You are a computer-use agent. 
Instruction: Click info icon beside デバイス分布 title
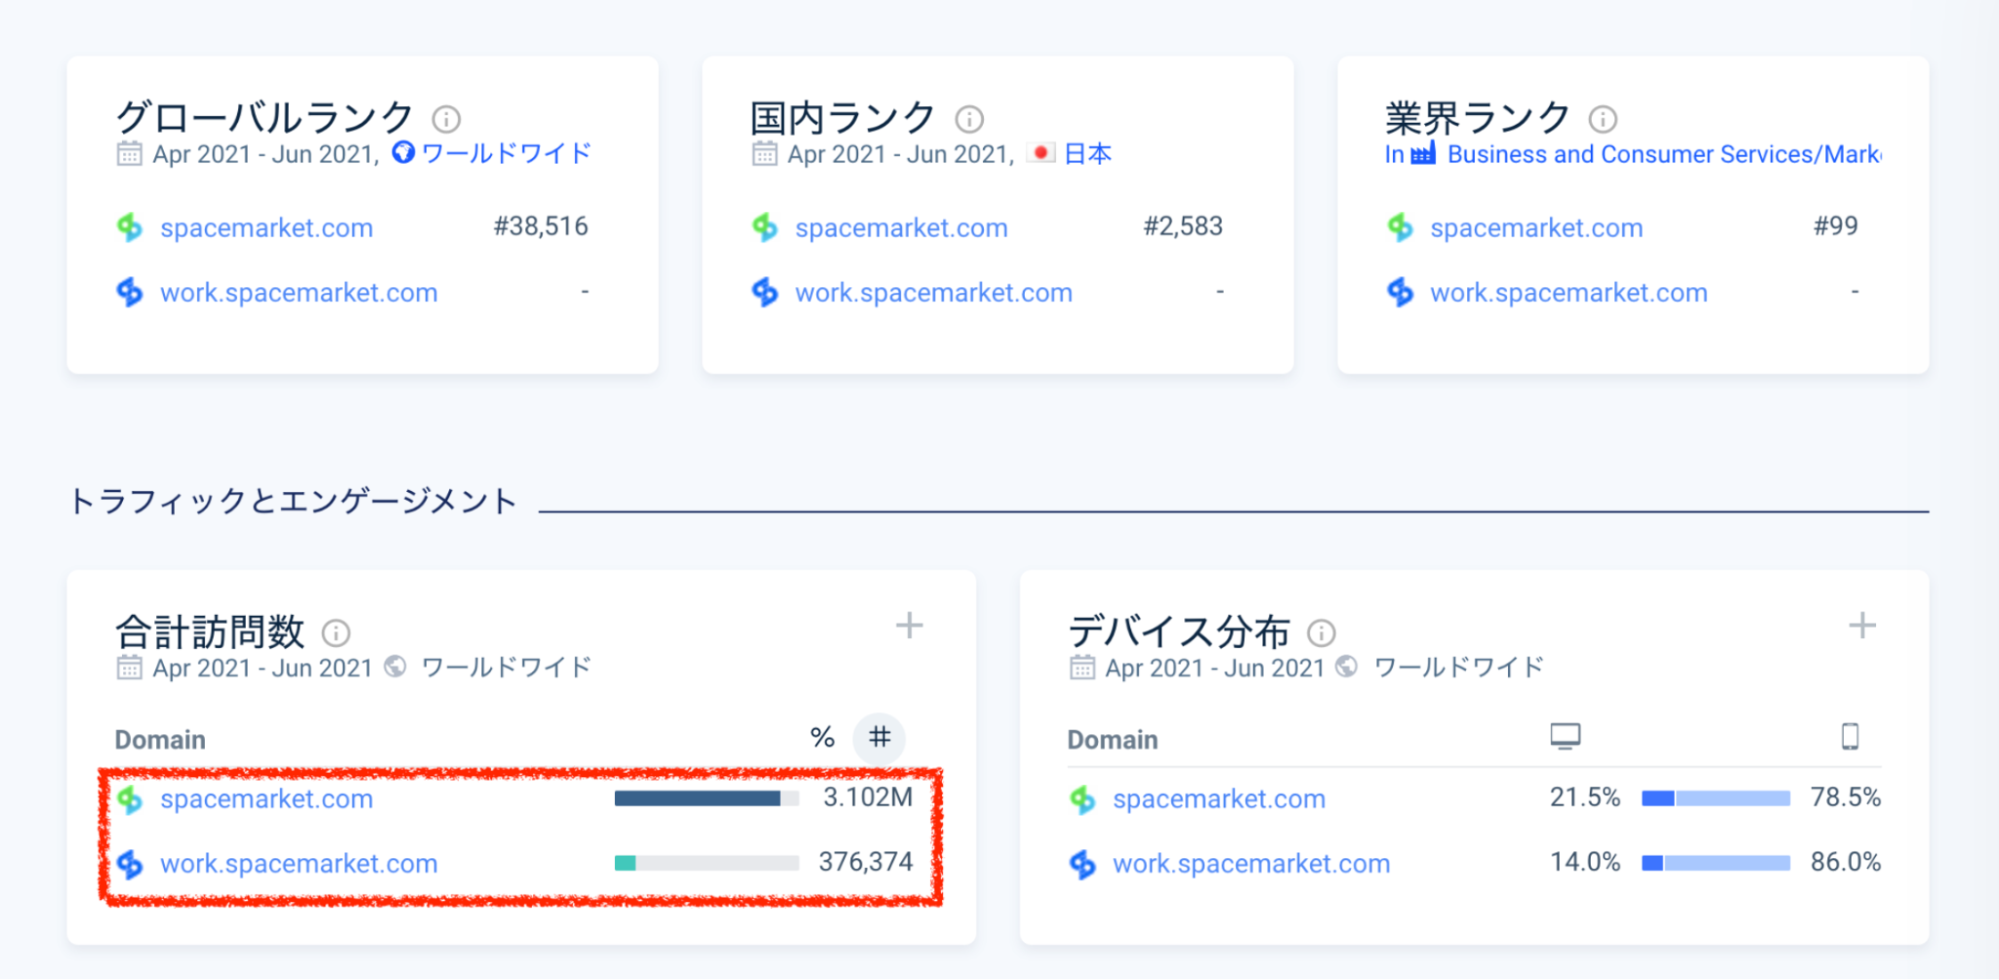(x=1321, y=633)
